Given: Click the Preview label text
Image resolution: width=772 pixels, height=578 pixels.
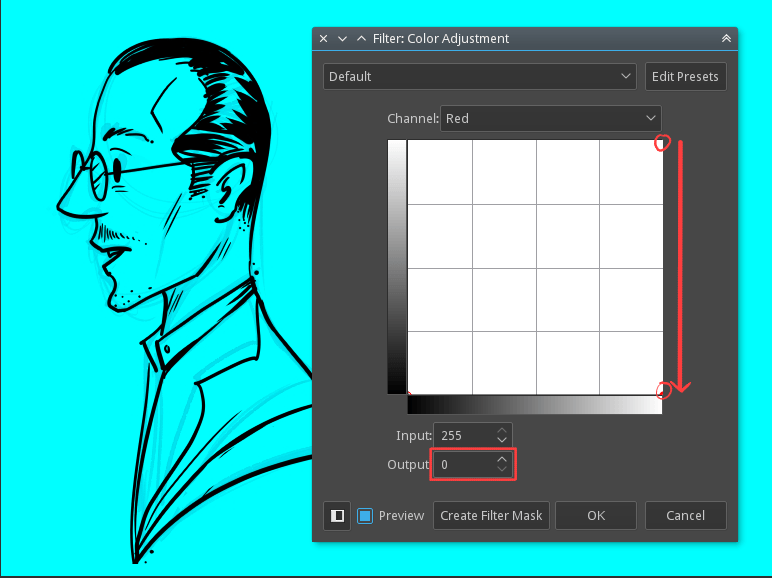Looking at the screenshot, I should point(401,515).
